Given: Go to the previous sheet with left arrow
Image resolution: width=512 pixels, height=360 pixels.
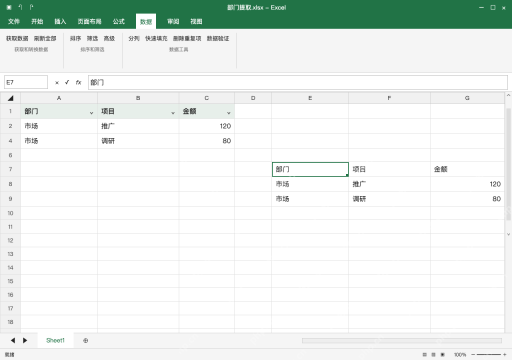Looking at the screenshot, I should (13, 340).
